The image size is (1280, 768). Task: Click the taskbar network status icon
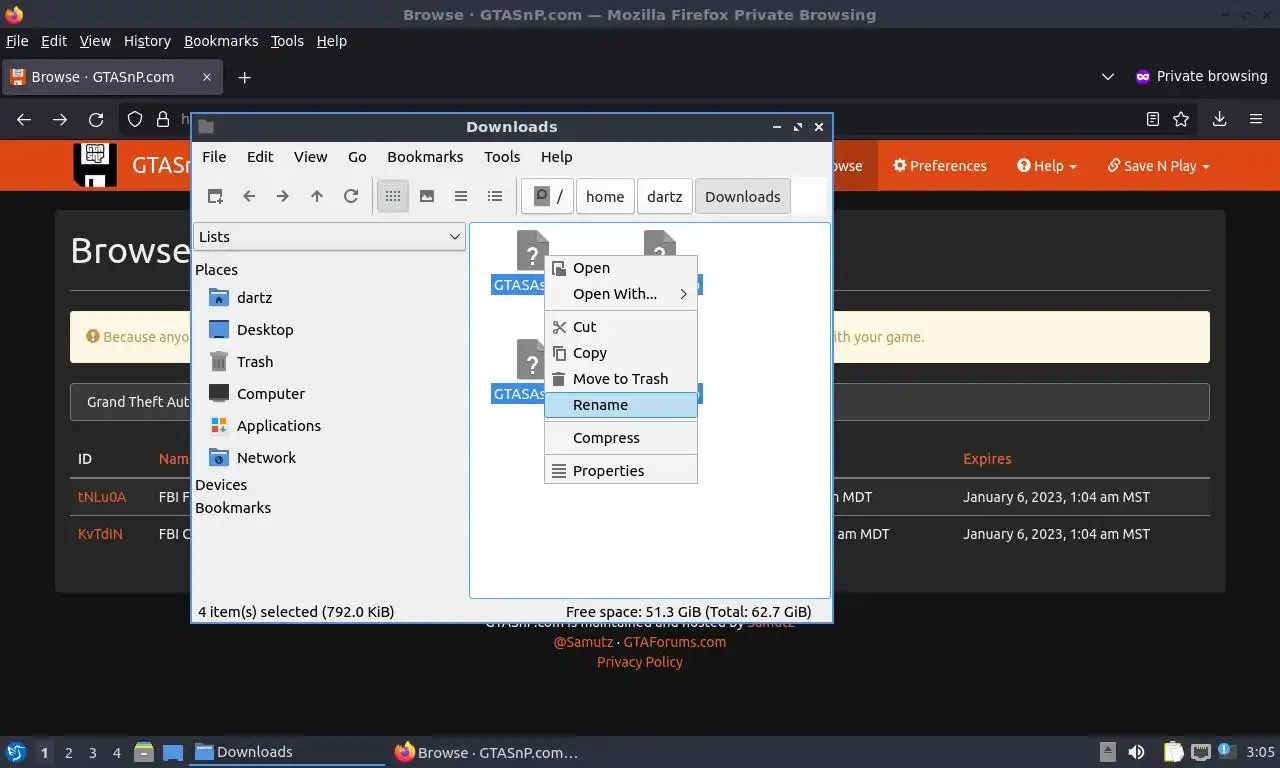tap(1200, 752)
